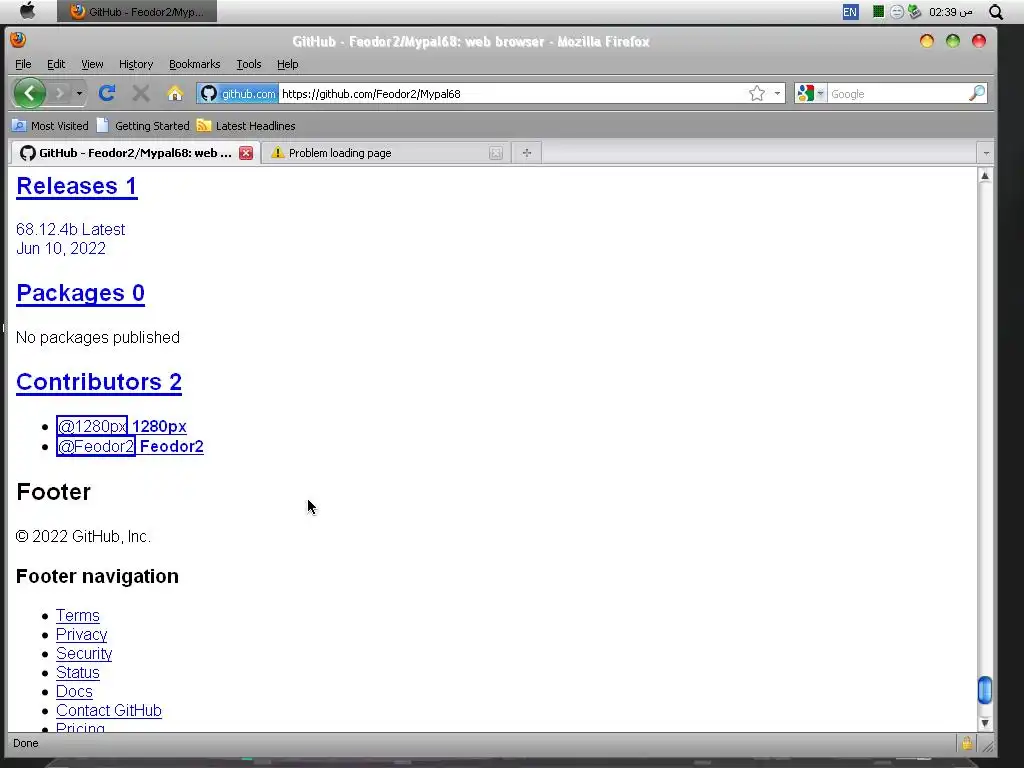Click the Forward arrow button
The height and width of the screenshot is (768, 1024).
59,93
